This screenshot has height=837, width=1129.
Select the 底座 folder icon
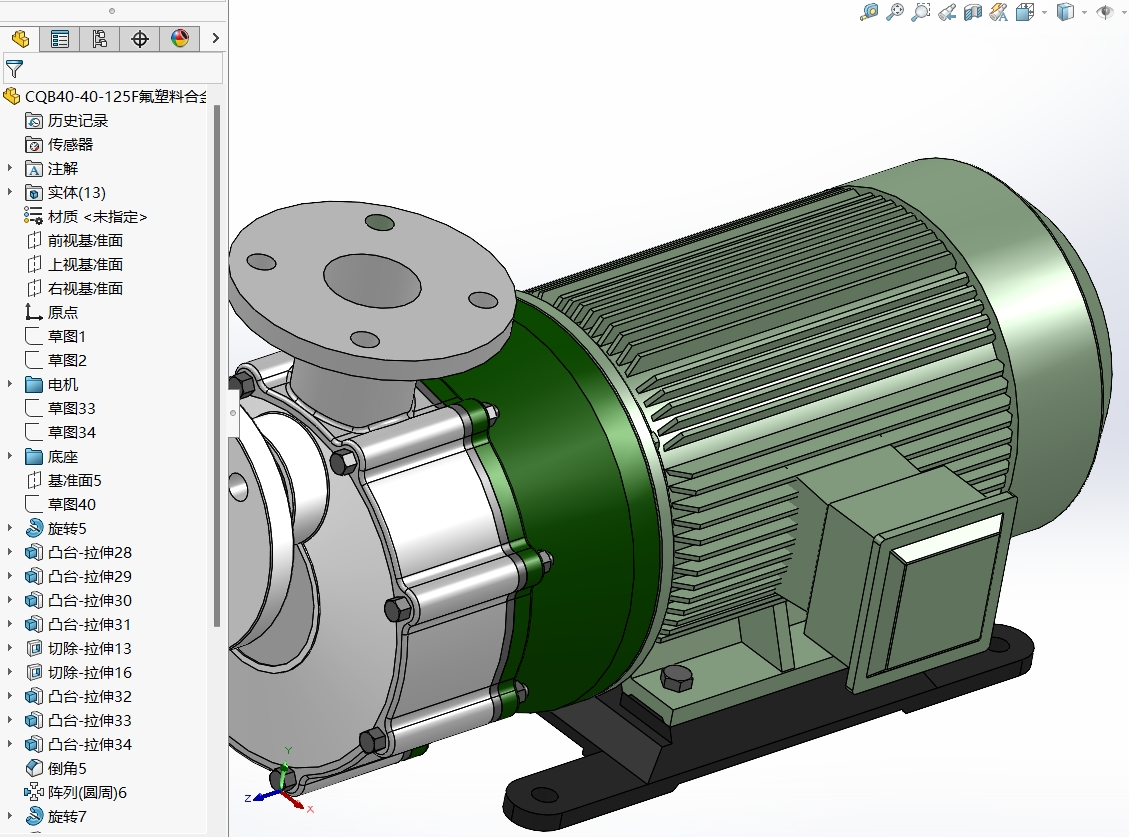(33, 457)
